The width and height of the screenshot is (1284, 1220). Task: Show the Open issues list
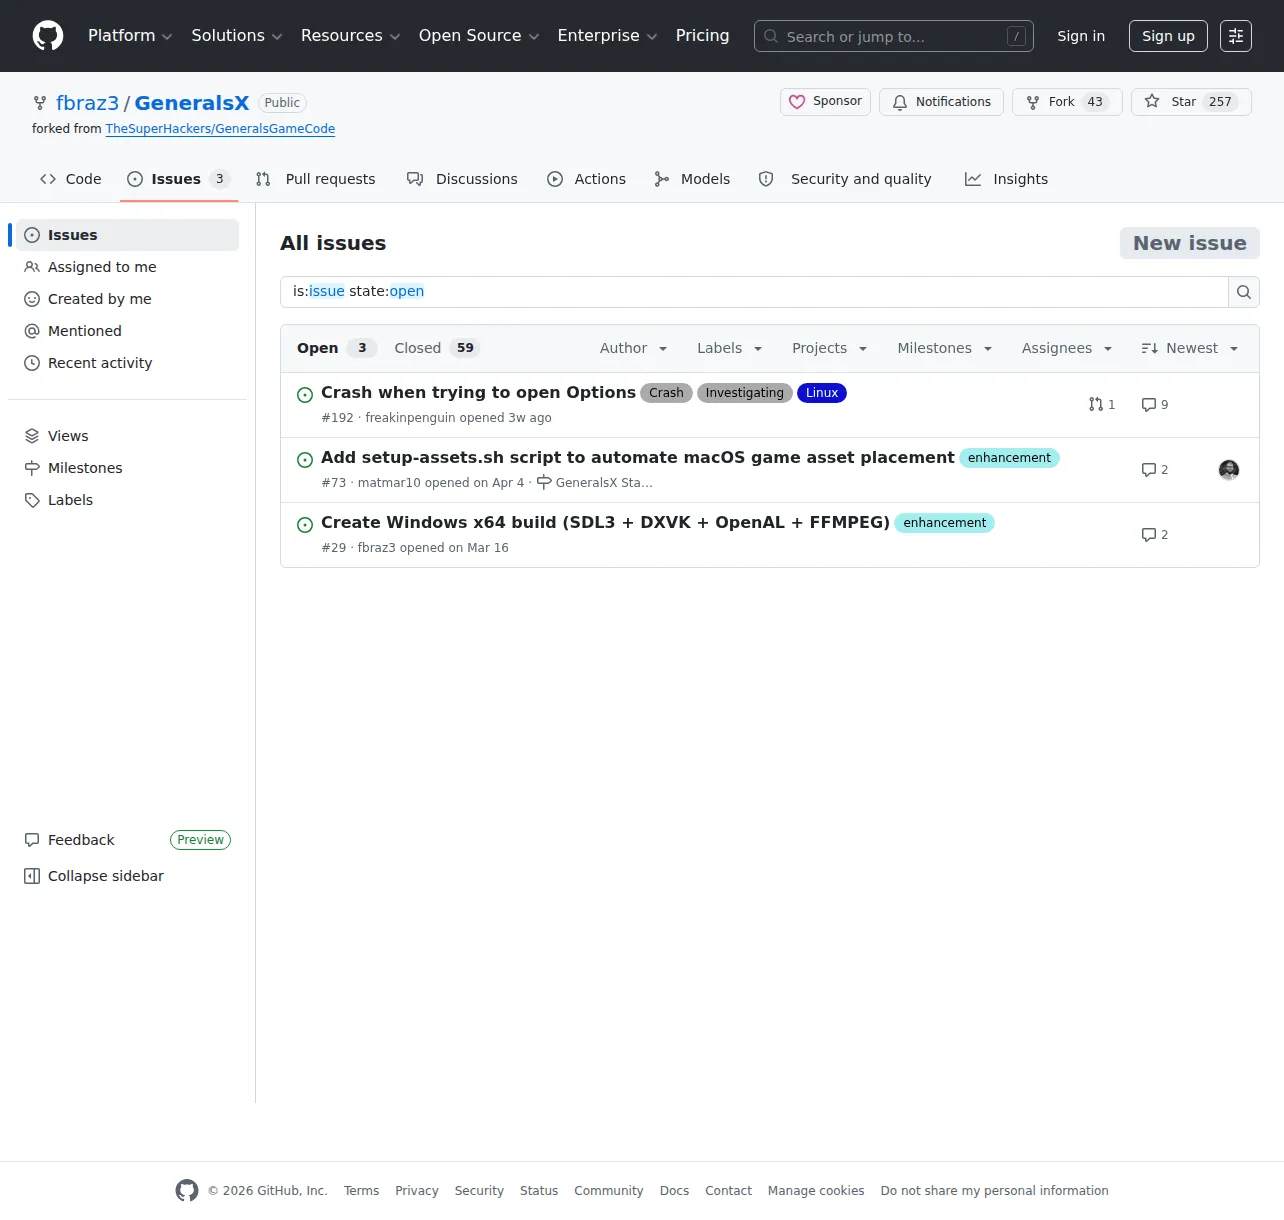(x=336, y=348)
